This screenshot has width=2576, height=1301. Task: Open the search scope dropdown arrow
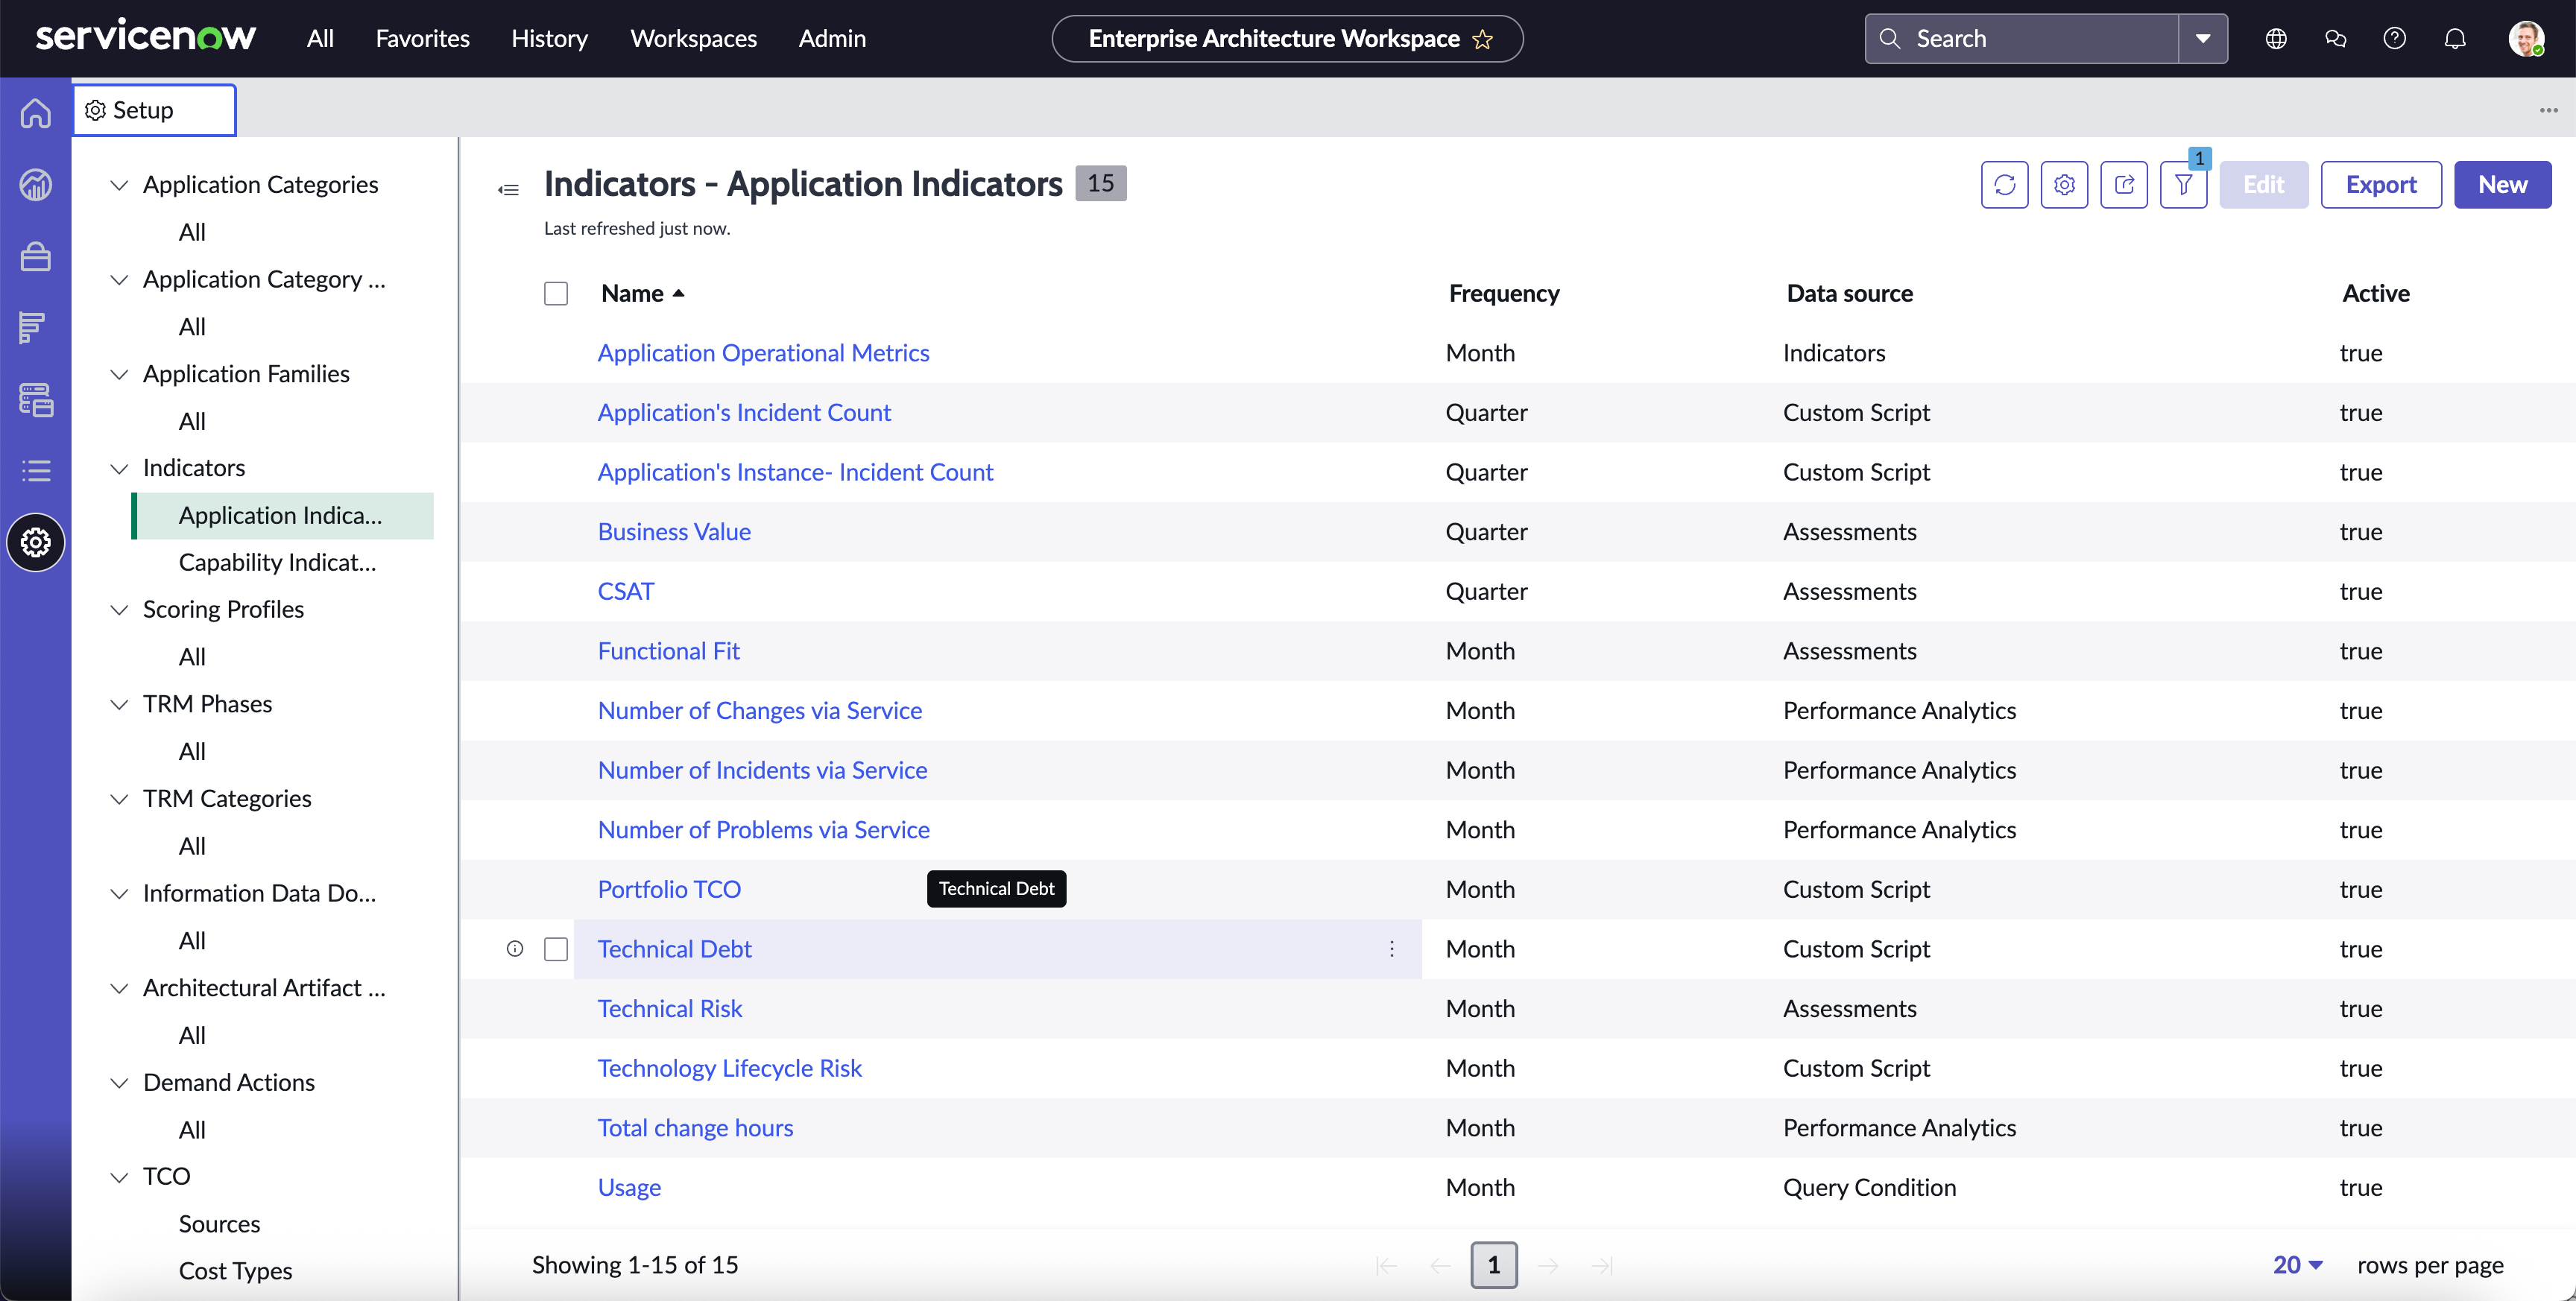[x=2202, y=39]
